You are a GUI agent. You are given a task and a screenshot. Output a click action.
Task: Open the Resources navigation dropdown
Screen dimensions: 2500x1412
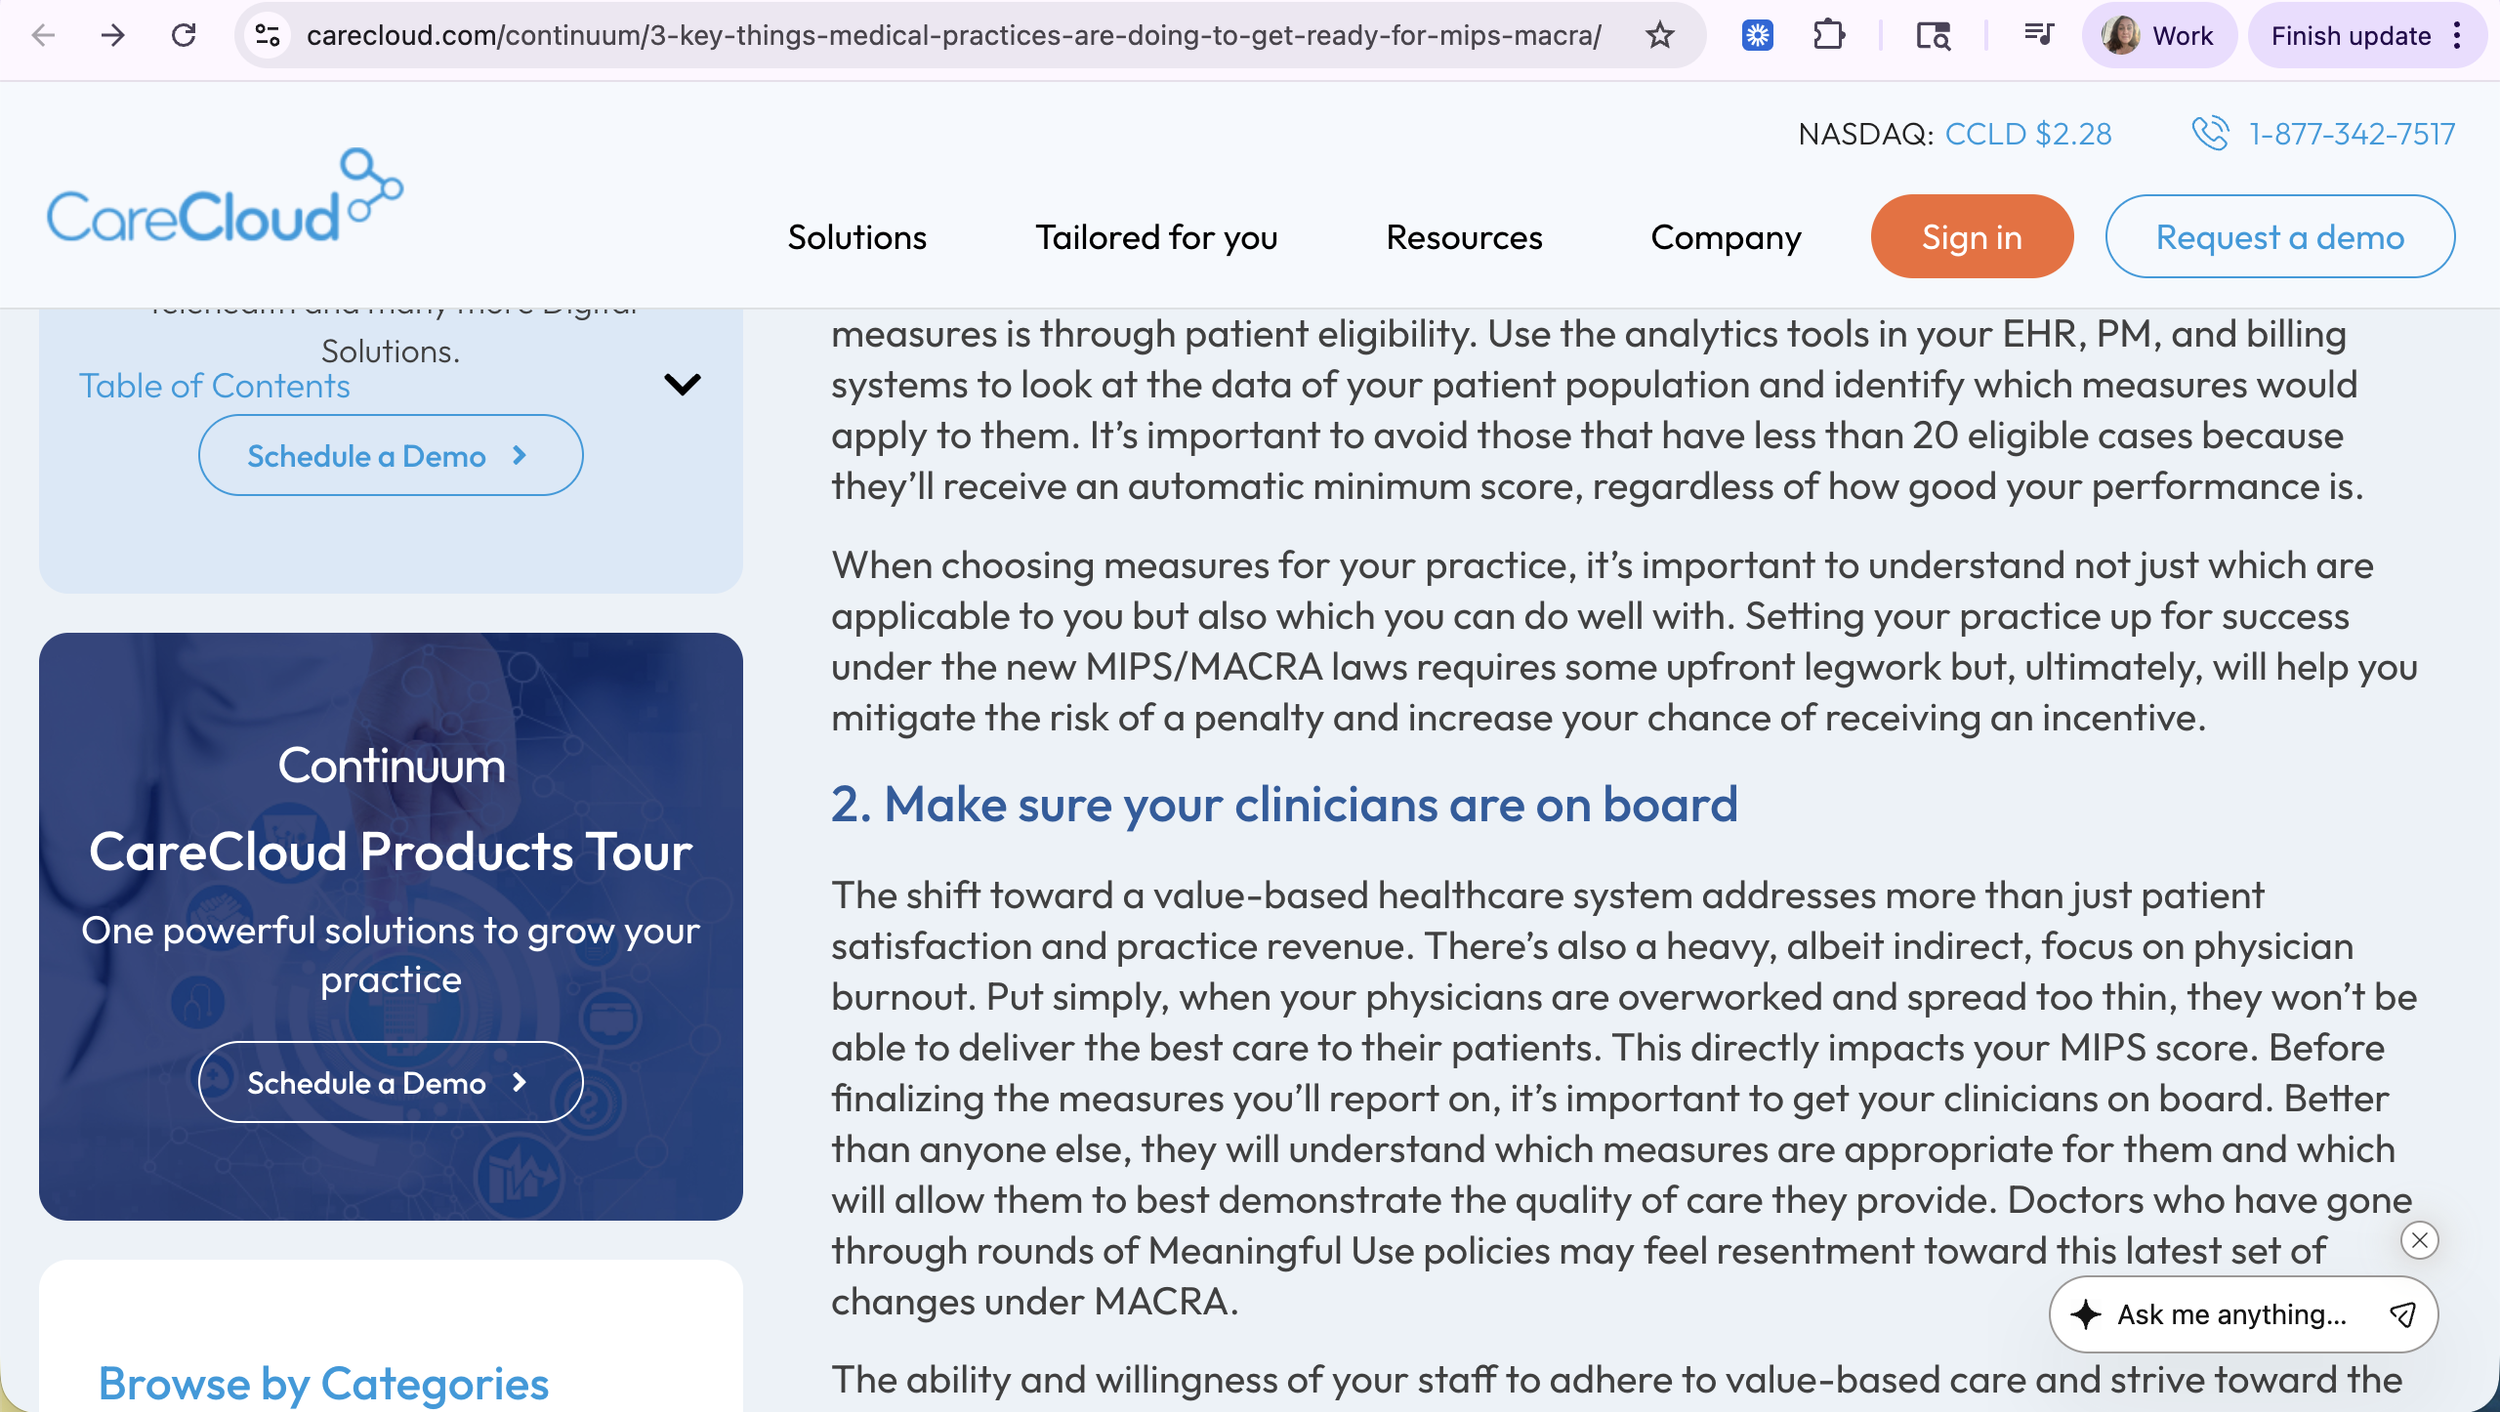tap(1463, 238)
